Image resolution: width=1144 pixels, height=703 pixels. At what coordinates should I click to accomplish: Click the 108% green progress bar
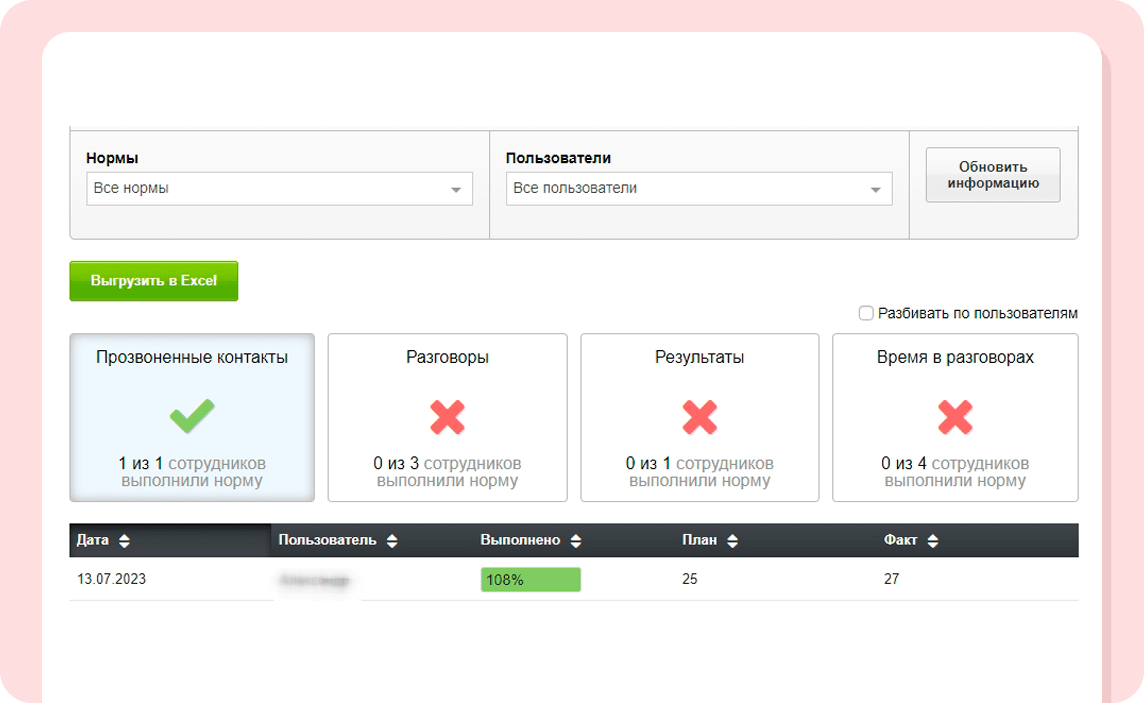pyautogui.click(x=530, y=580)
